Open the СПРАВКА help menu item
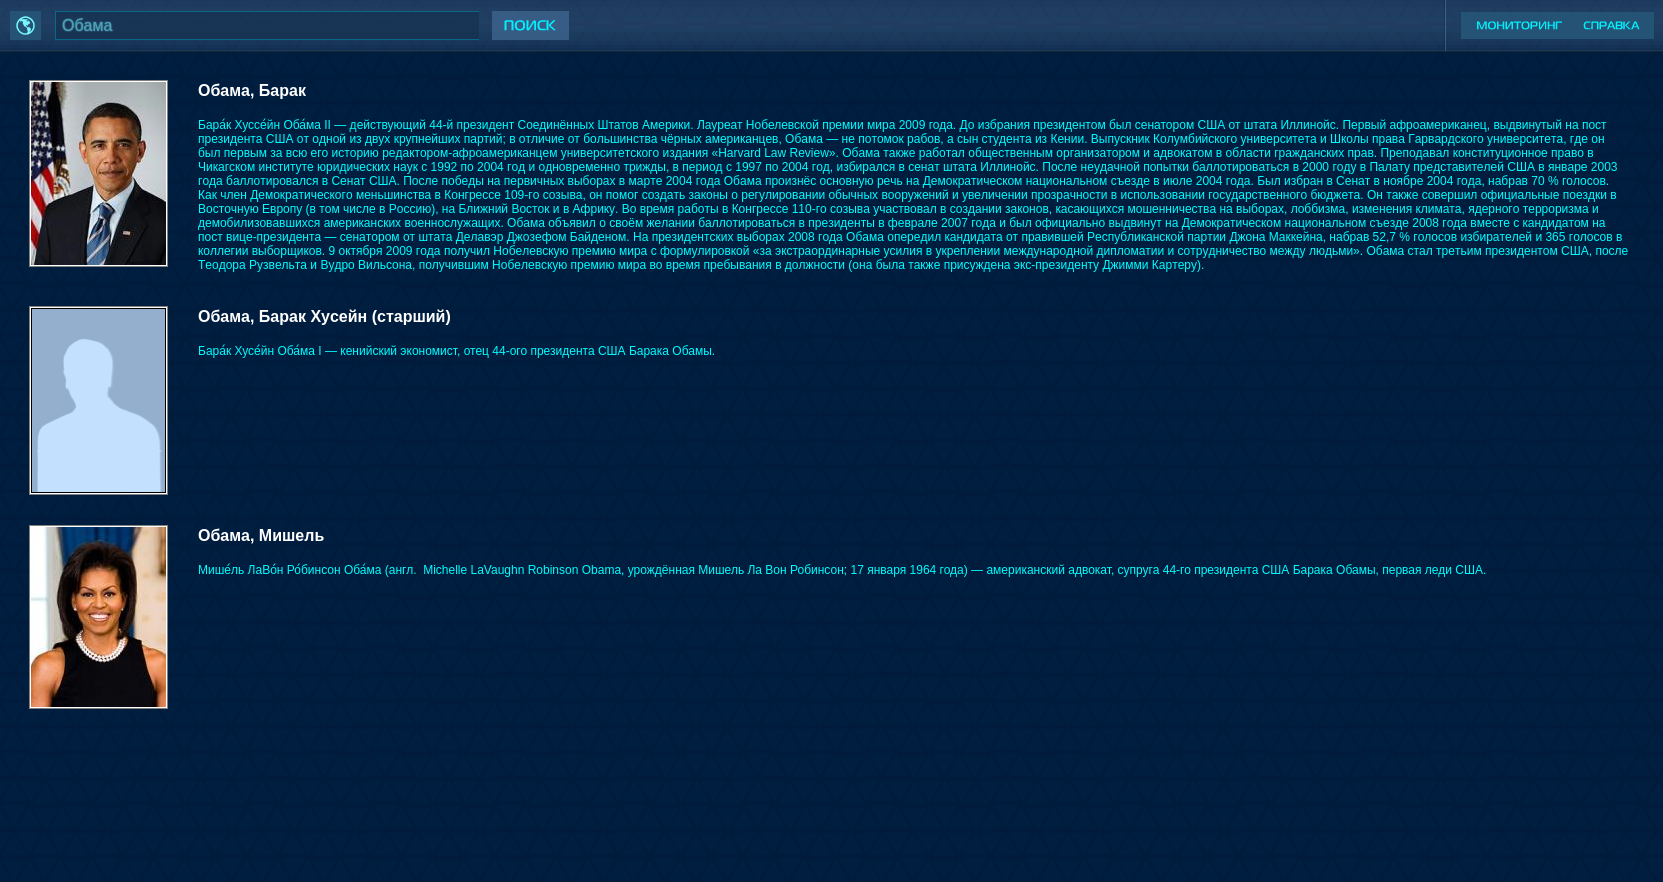1663x882 pixels. [1610, 25]
